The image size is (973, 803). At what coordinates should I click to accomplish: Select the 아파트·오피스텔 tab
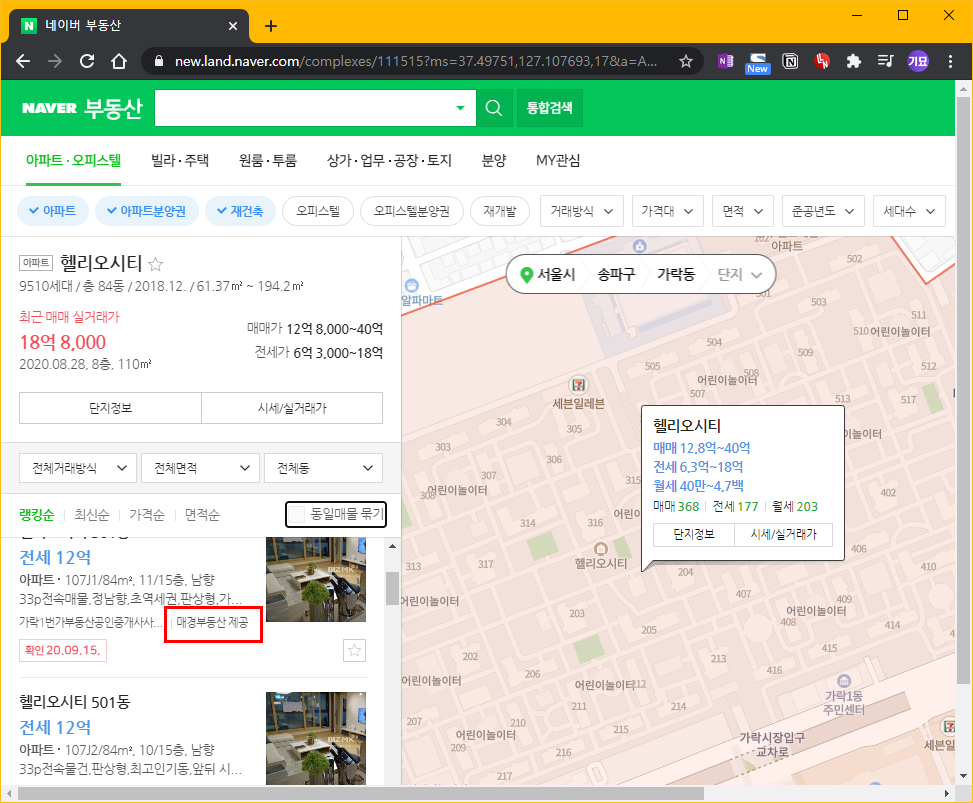point(73,160)
